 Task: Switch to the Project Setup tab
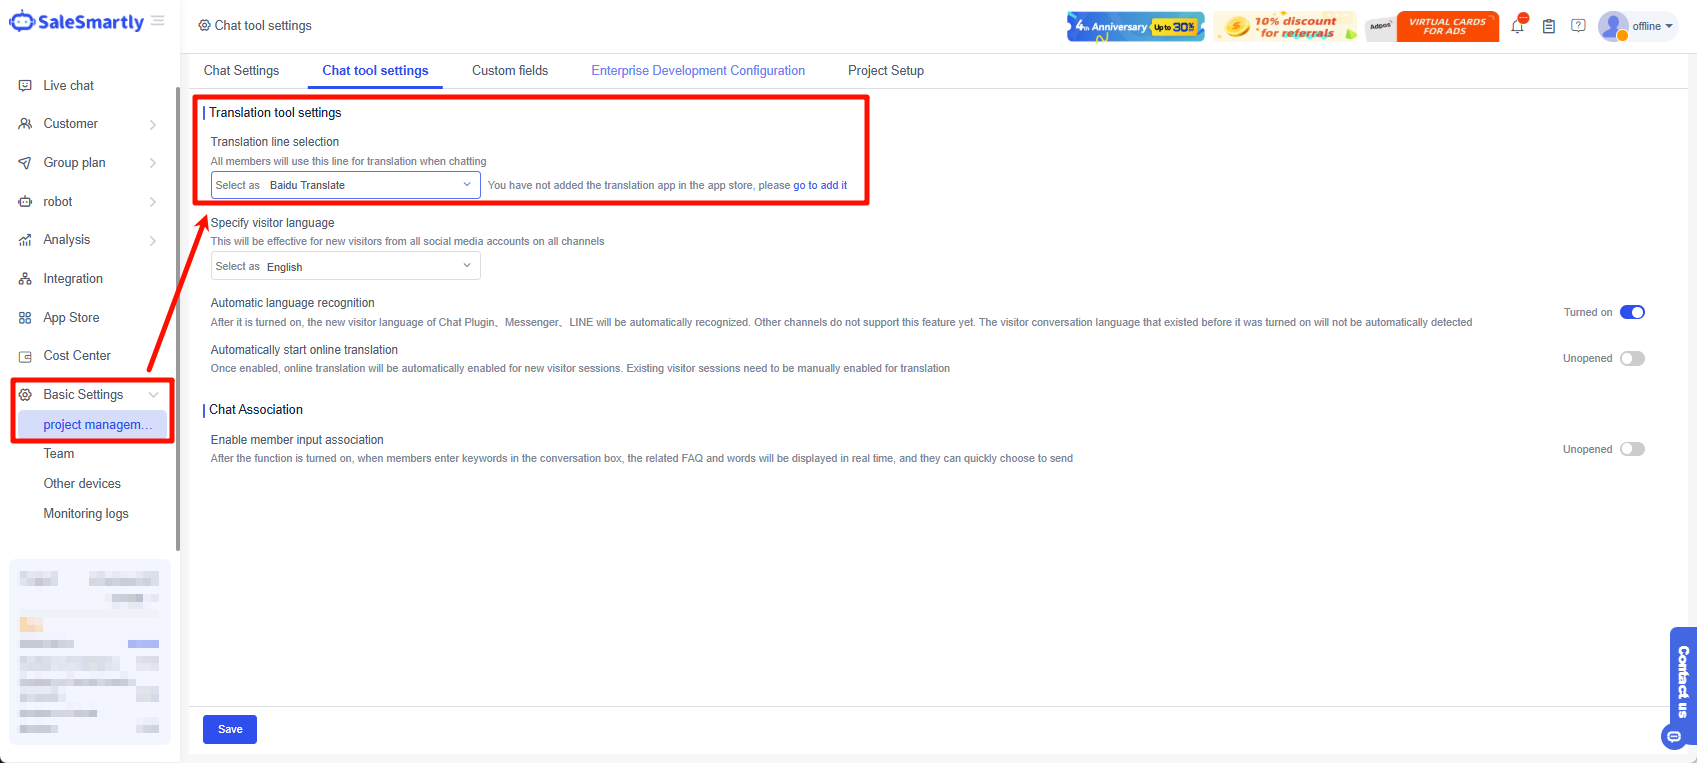click(x=886, y=70)
